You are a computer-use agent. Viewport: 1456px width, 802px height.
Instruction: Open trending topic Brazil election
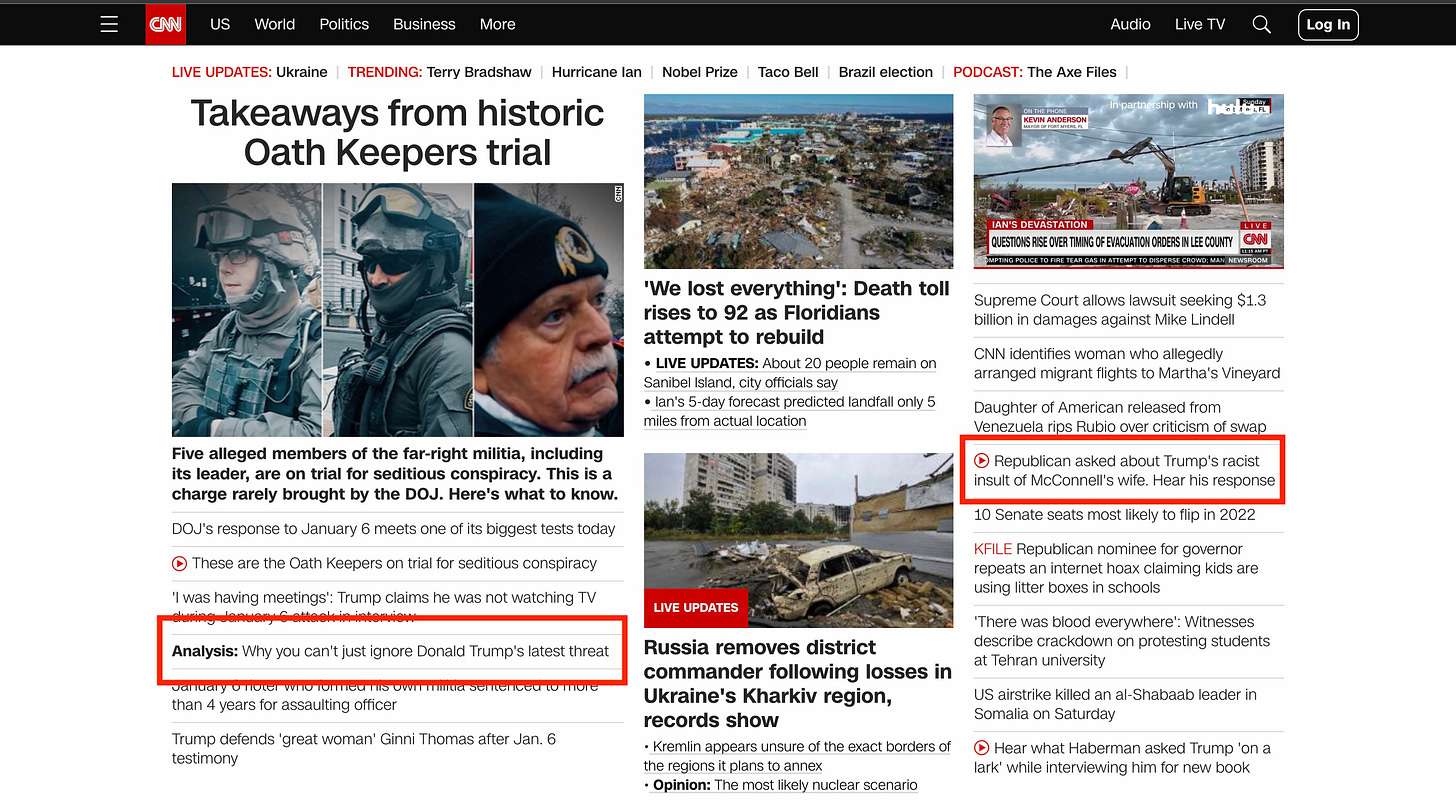pyautogui.click(x=886, y=72)
